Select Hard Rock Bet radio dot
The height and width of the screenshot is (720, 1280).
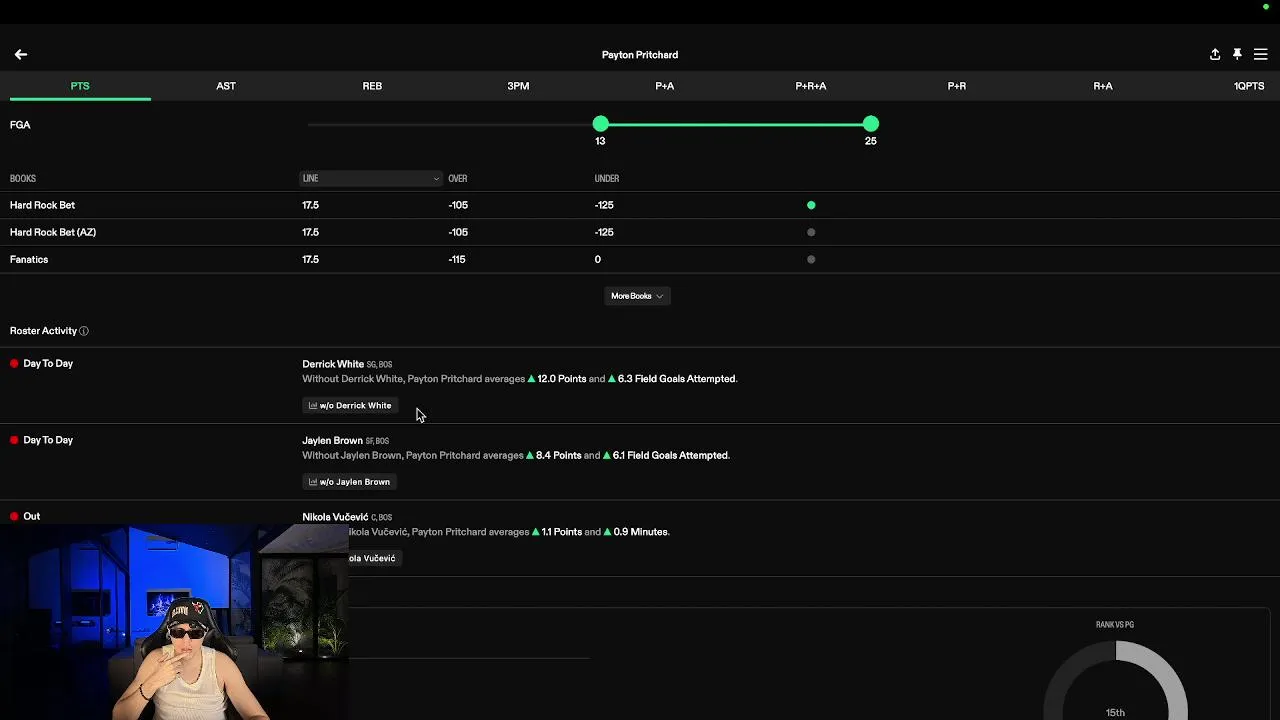point(811,205)
